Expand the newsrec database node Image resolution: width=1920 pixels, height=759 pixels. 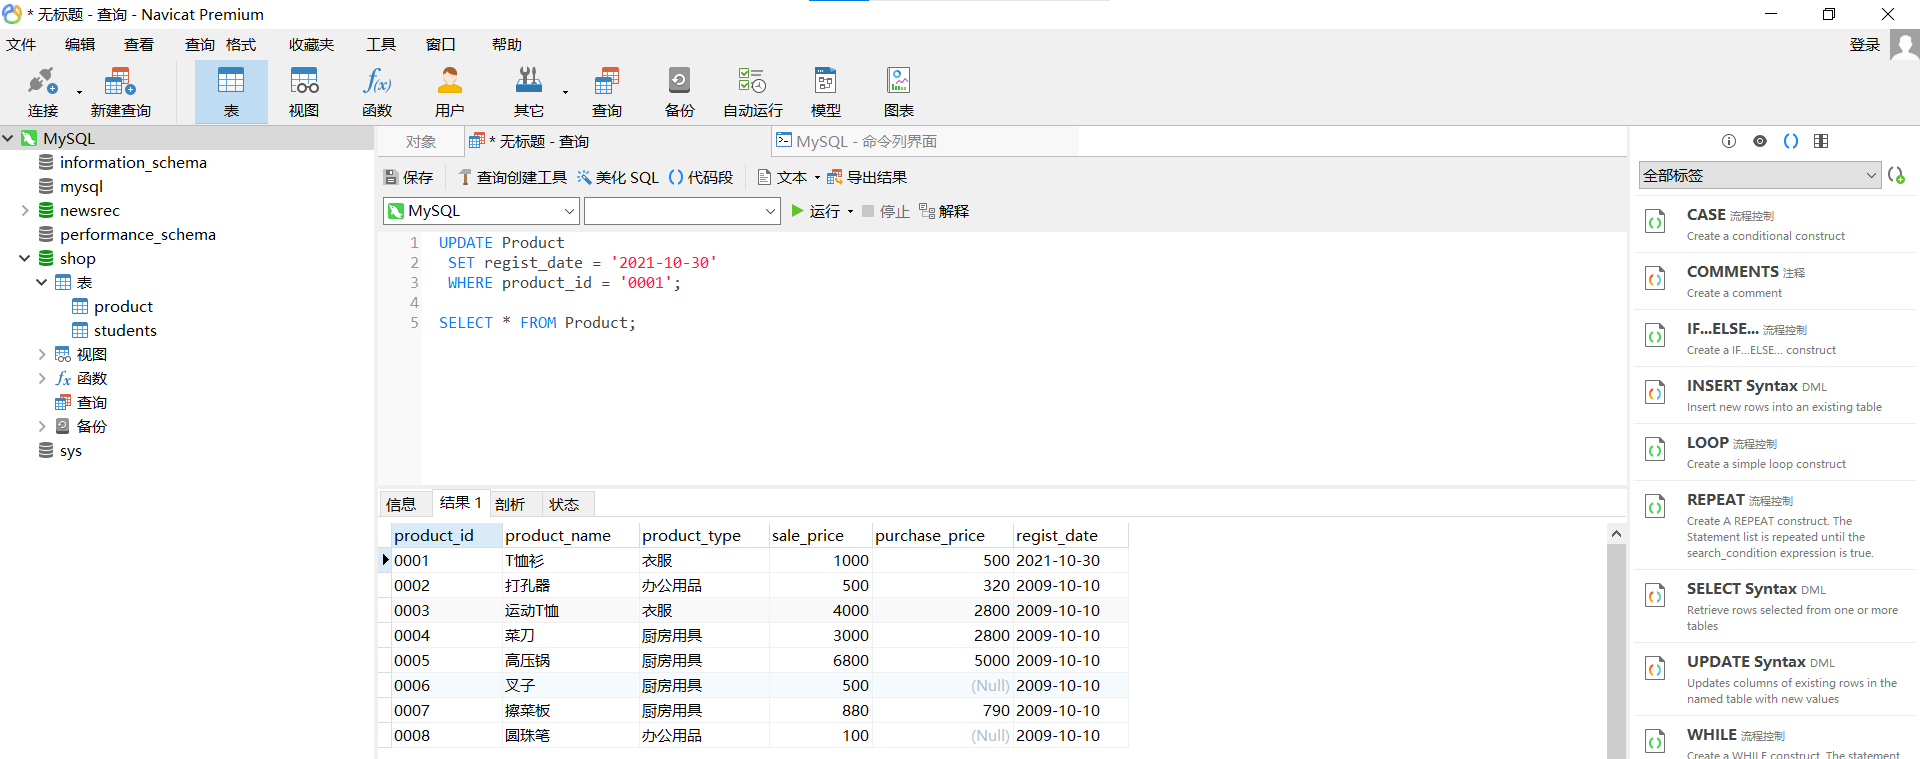point(25,211)
